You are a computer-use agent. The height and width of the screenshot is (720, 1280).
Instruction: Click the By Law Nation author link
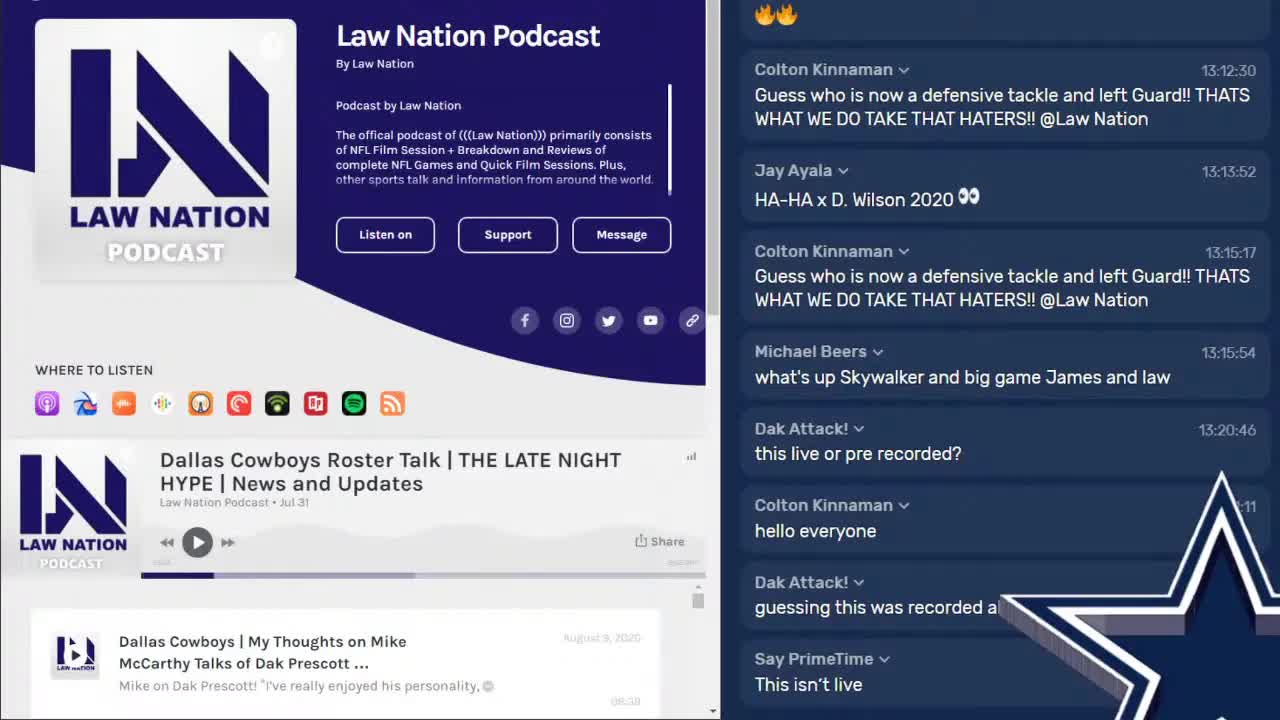375,64
